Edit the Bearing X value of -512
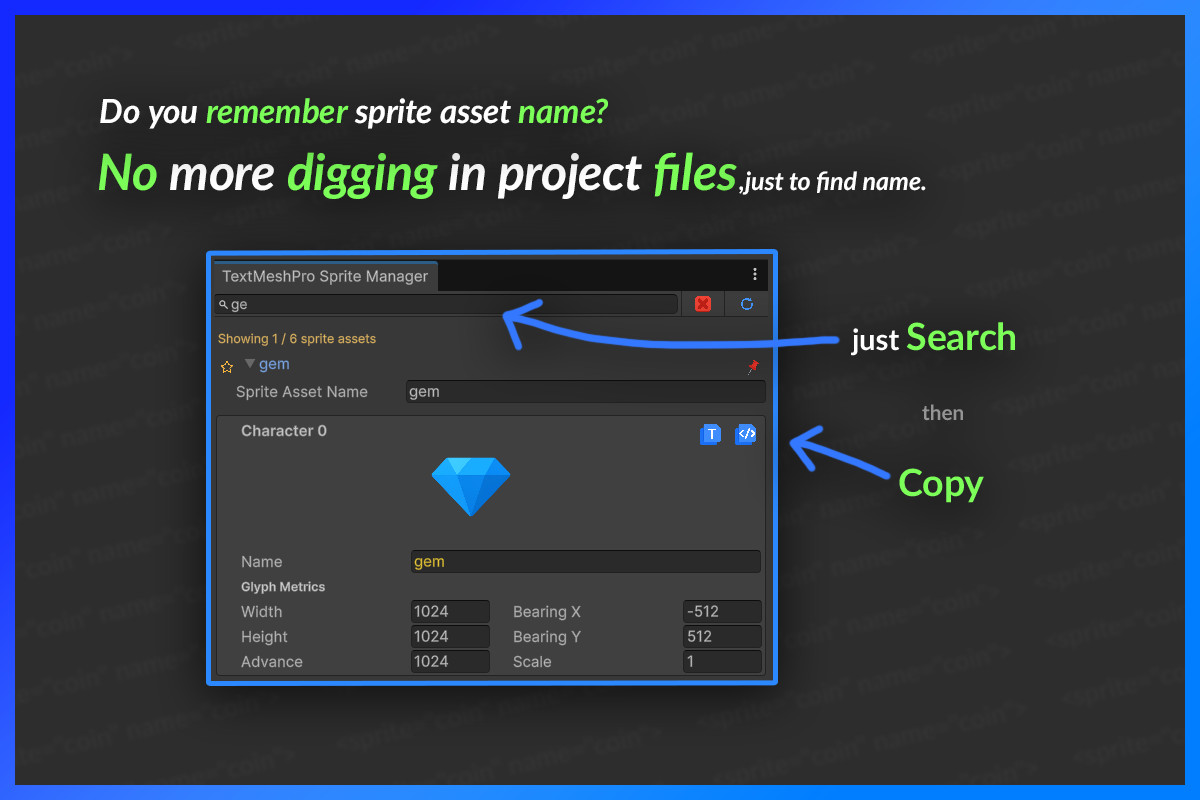The height and width of the screenshot is (800, 1200). pyautogui.click(x=722, y=611)
